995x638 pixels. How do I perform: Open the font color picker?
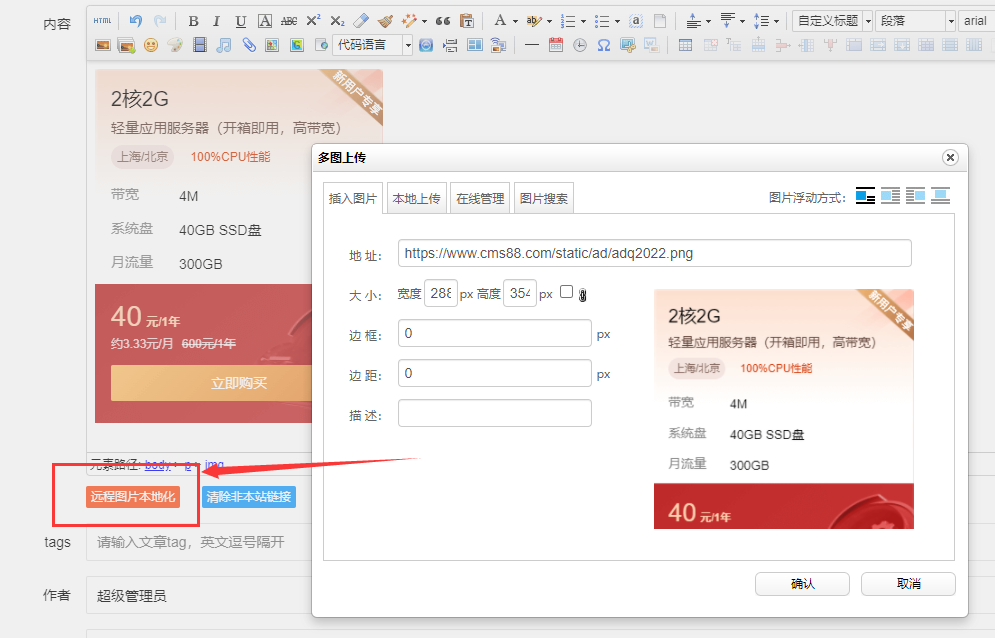pos(500,20)
